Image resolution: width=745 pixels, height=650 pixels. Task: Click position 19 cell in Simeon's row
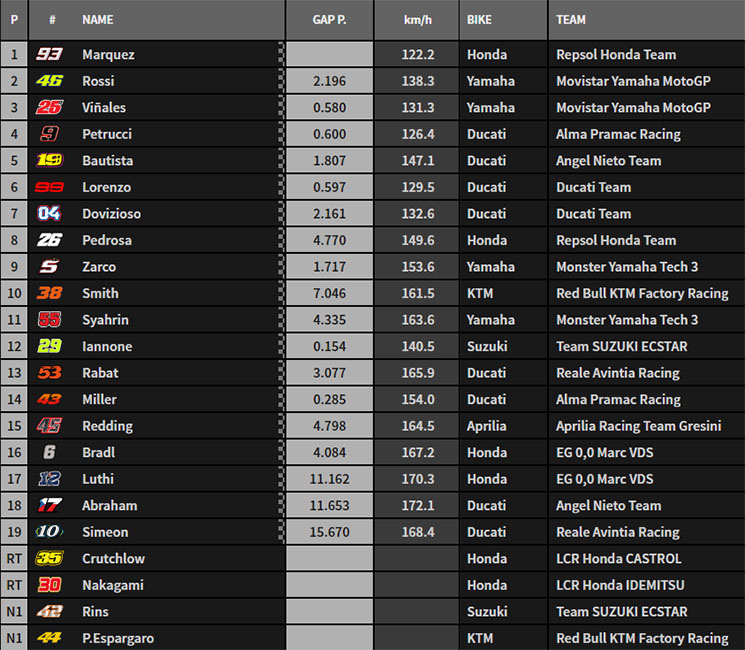14,532
